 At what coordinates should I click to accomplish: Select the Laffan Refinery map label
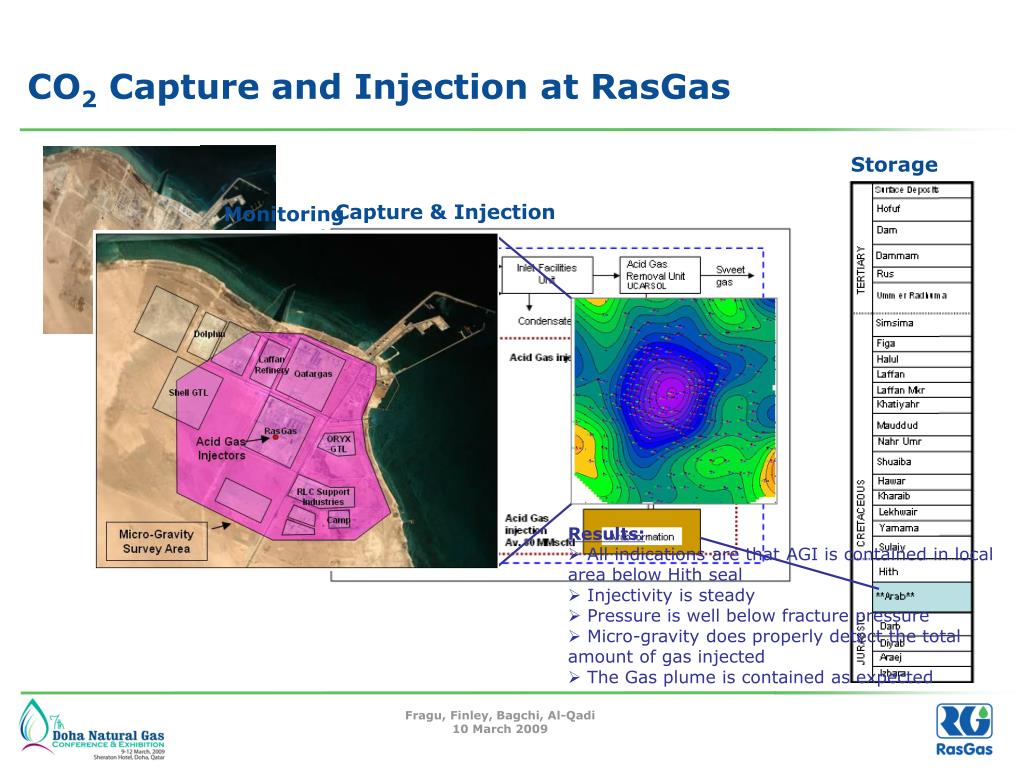click(x=272, y=364)
